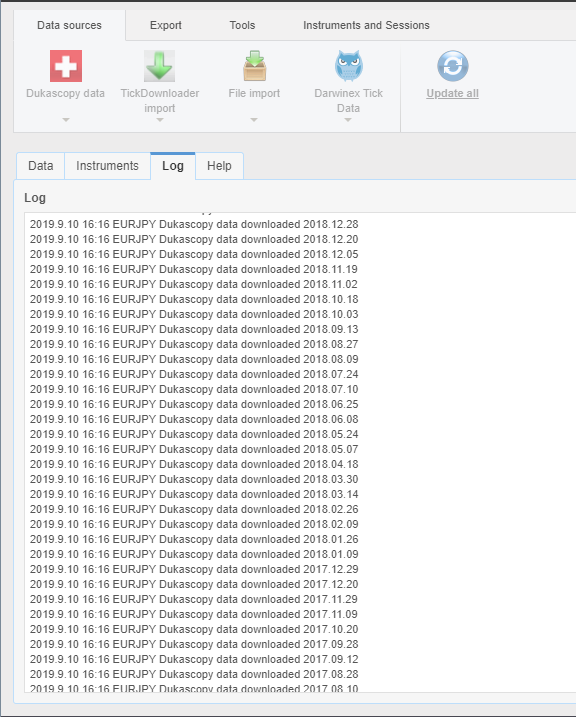Select log entry downloaded 2017.11.09

point(194,614)
